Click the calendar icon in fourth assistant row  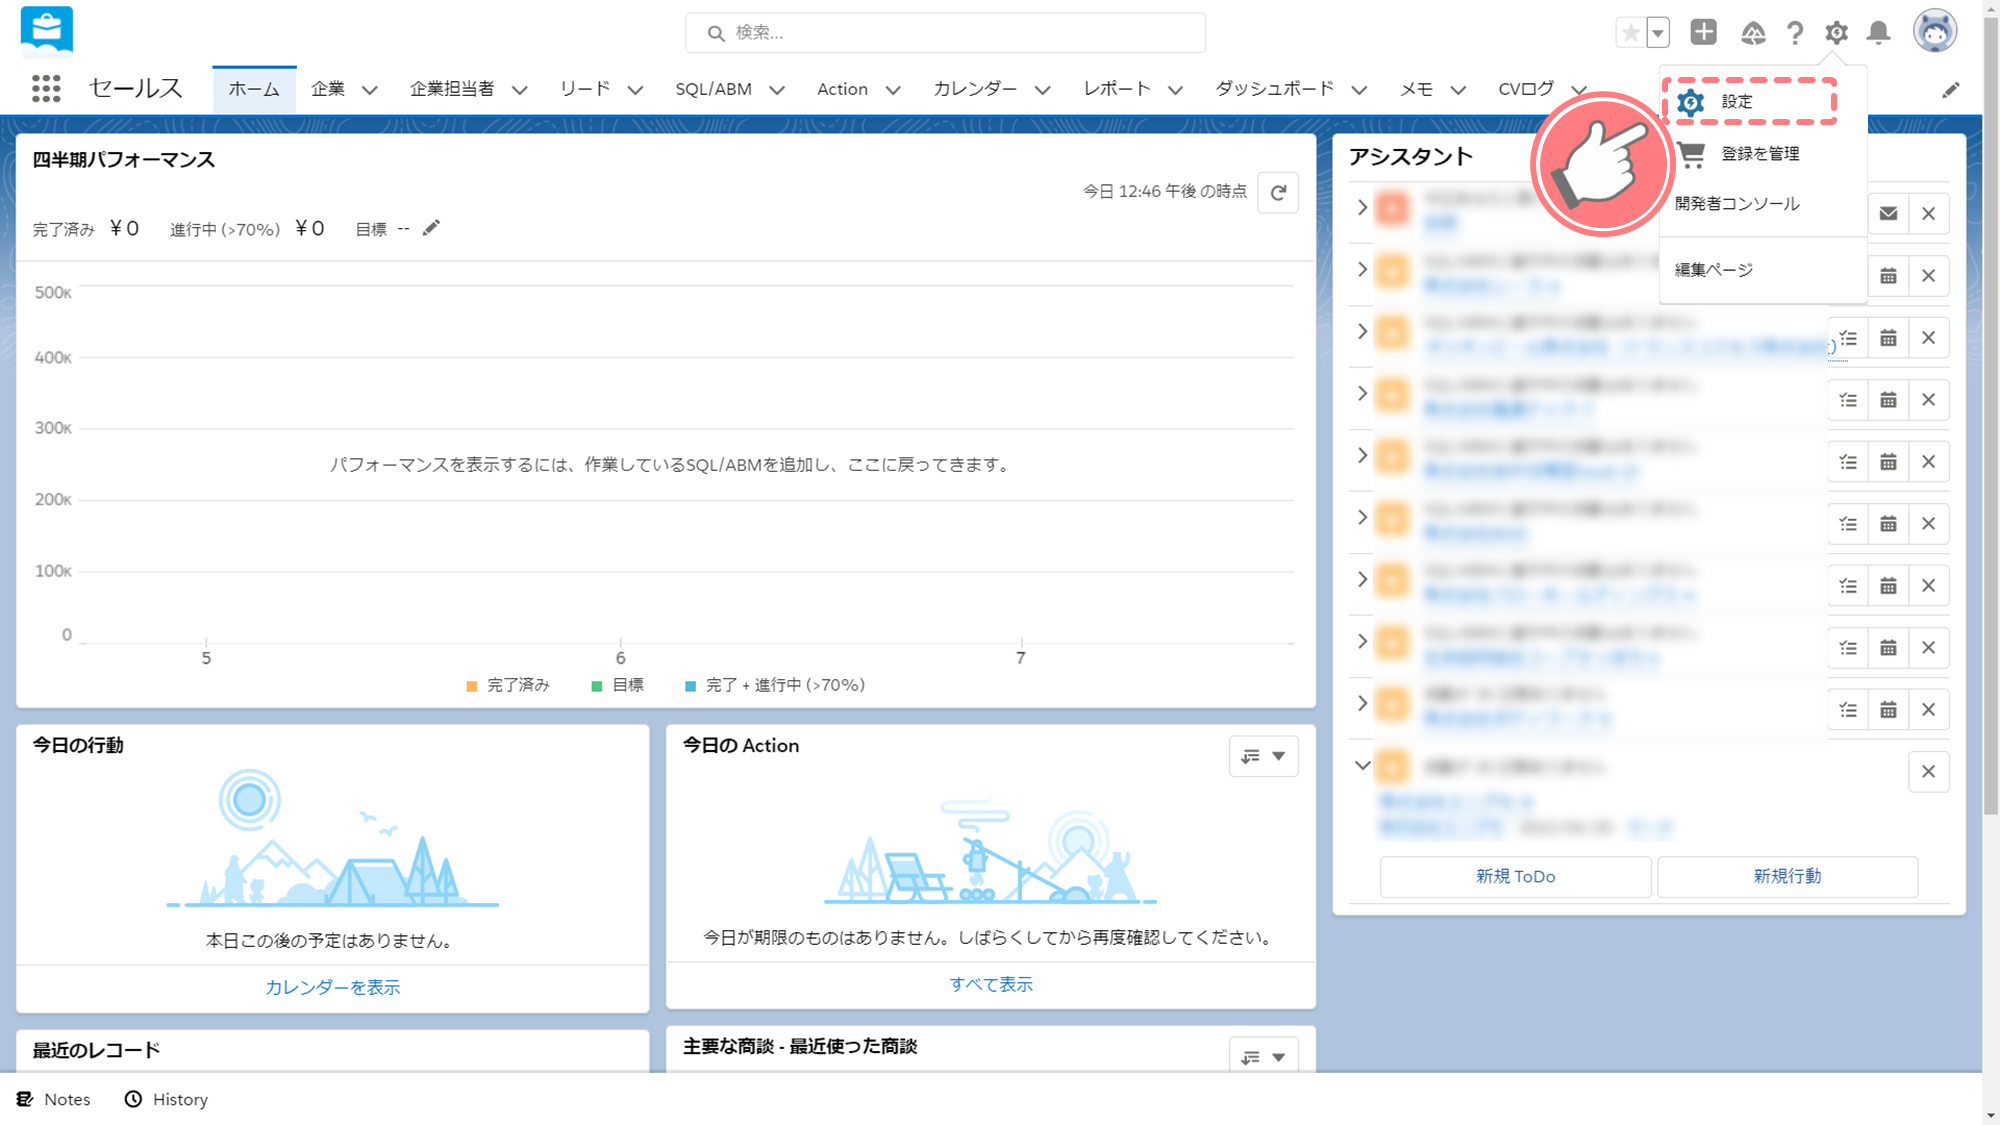1888,400
